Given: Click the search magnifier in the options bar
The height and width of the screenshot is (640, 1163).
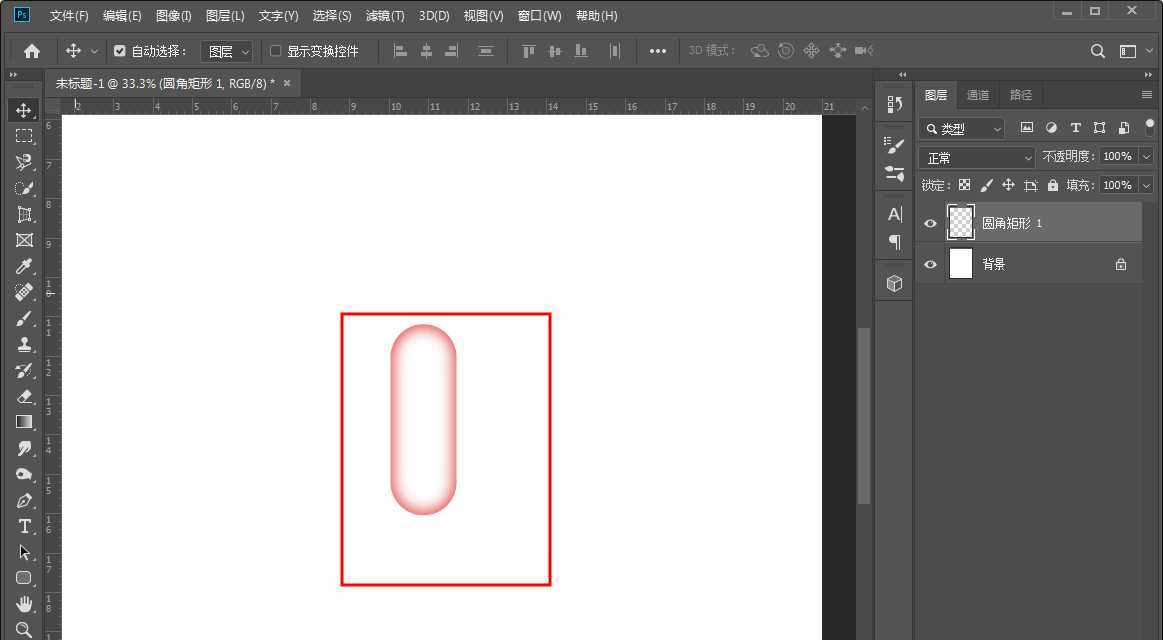Looking at the screenshot, I should tap(1097, 50).
